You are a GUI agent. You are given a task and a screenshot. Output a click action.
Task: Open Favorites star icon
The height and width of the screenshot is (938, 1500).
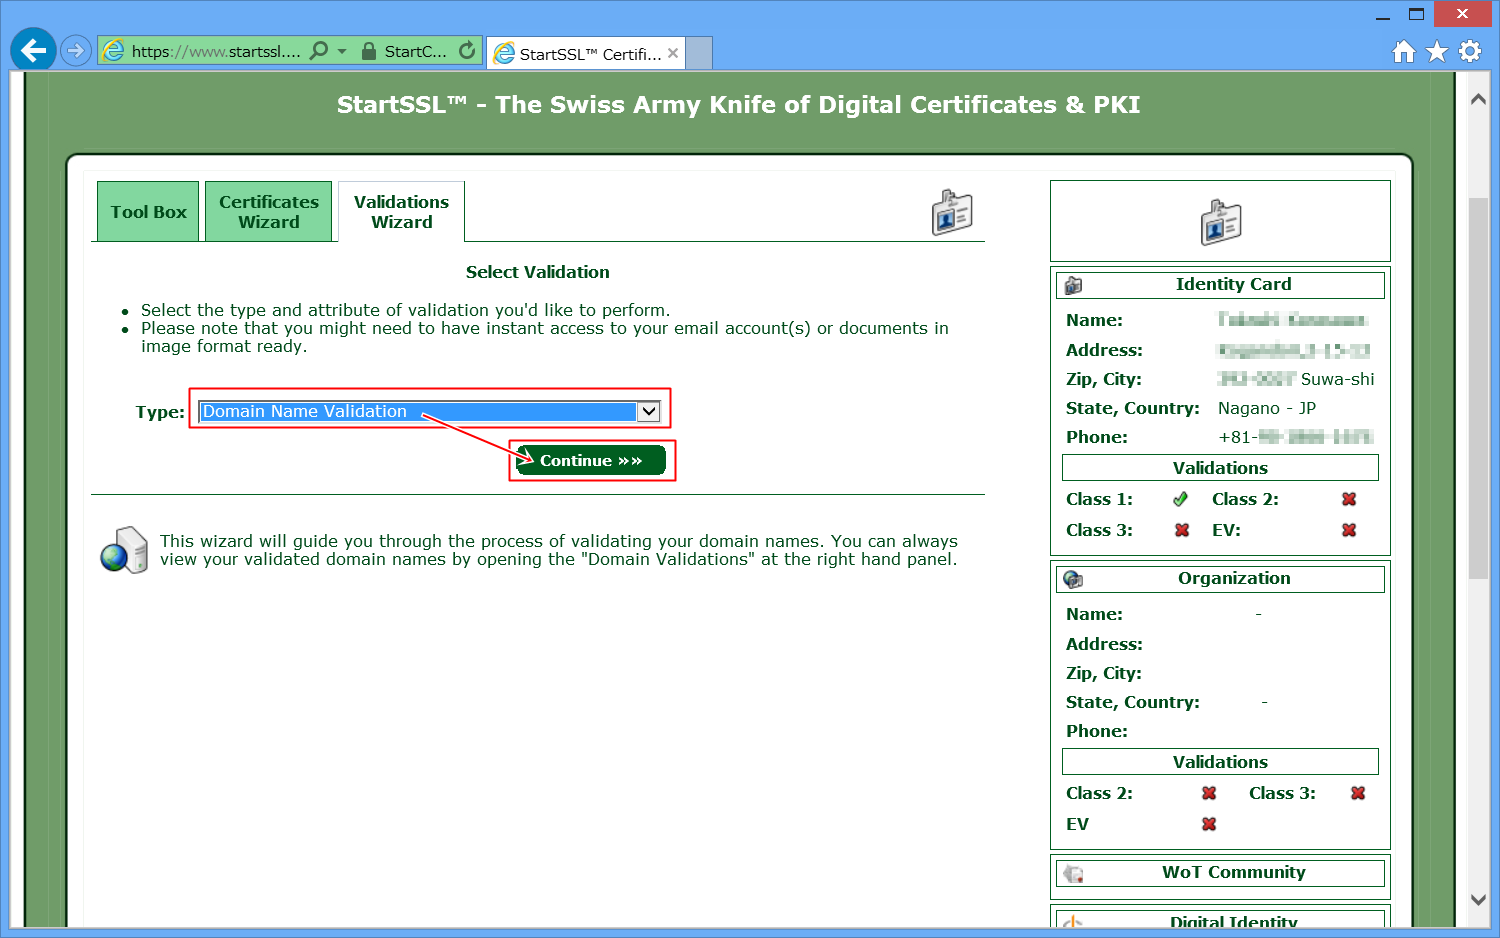coord(1437,51)
